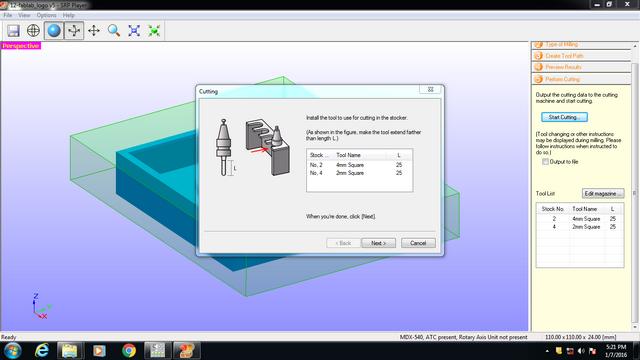
Task: Click the Stock column header in dialog
Action: pos(320,155)
